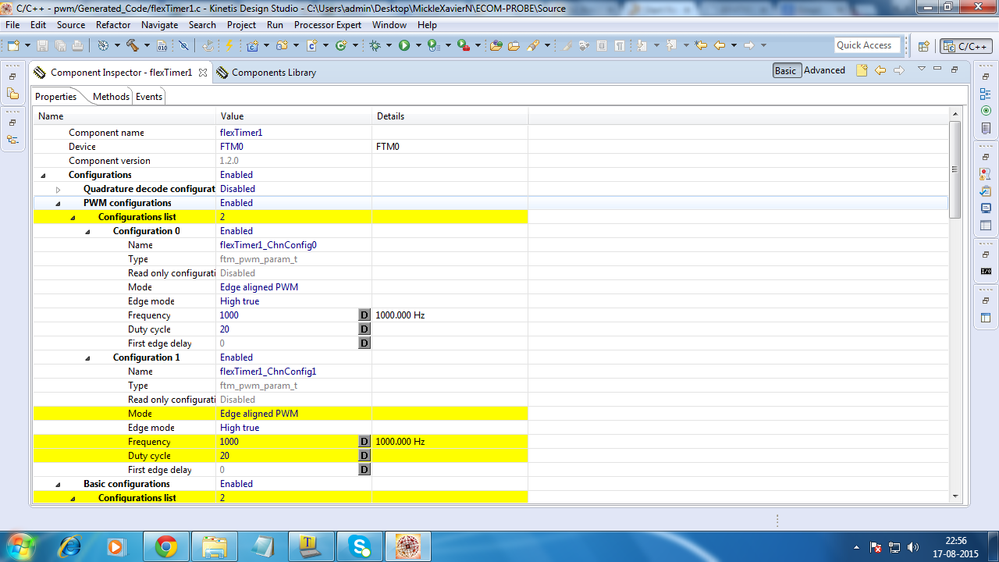Switch inspector to Basic view

(785, 71)
